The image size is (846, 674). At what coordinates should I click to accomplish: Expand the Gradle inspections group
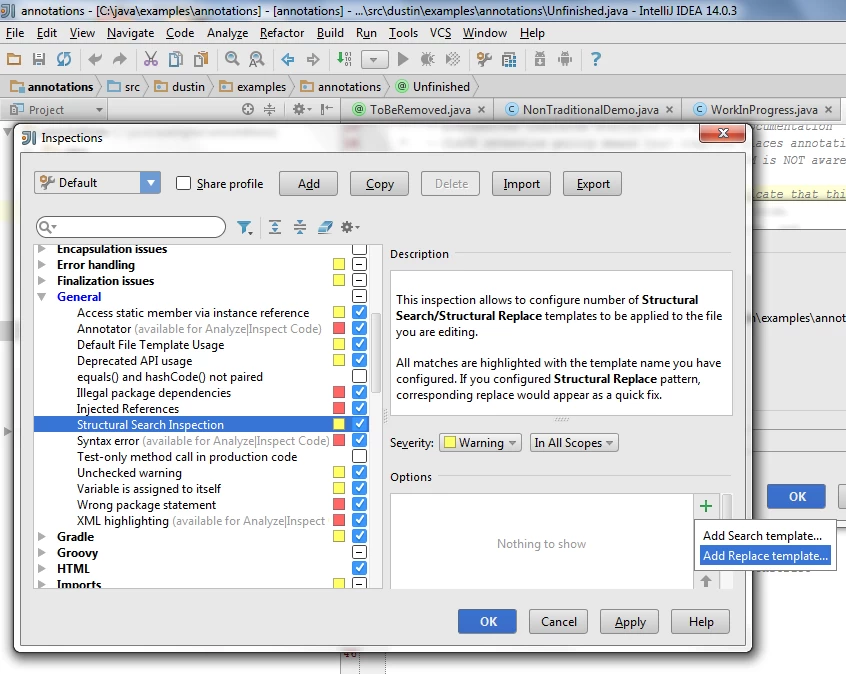[42, 536]
